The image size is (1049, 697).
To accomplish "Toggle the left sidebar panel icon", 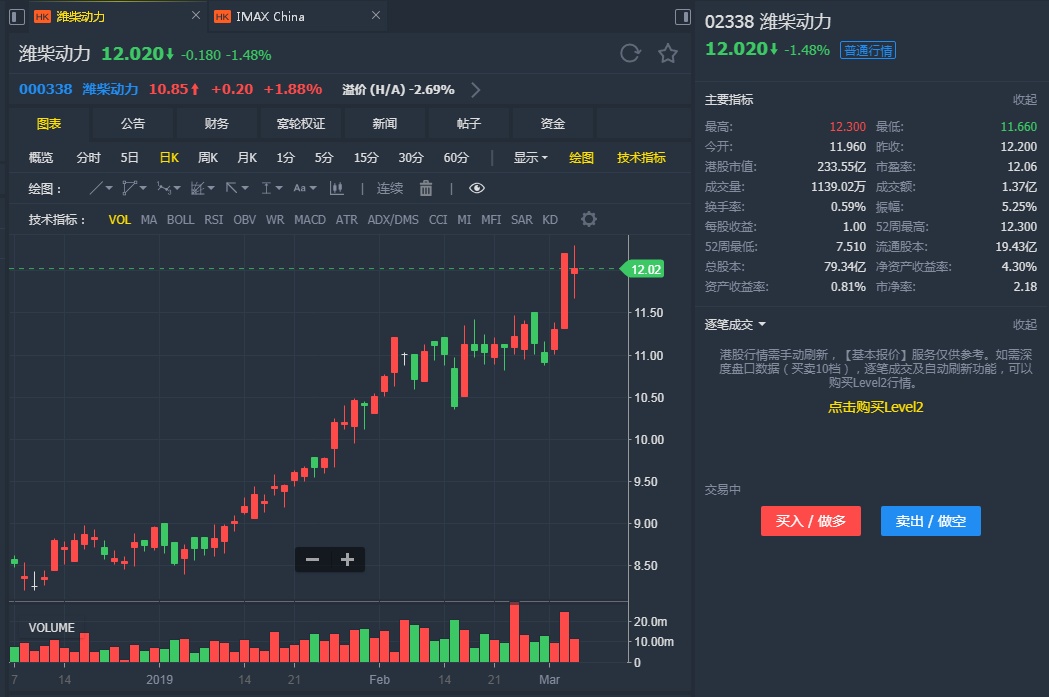I will tap(15, 16).
